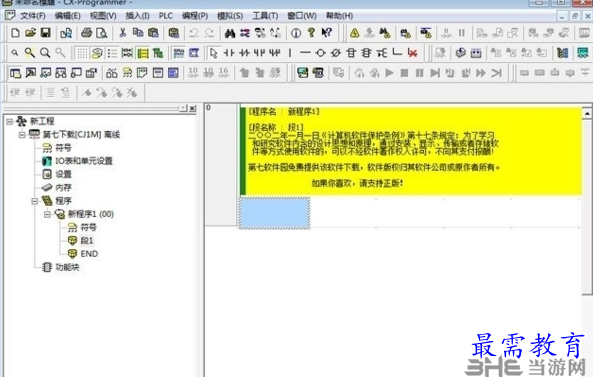Image resolution: width=593 pixels, height=377 pixels.
Task: Toggle the yellow ladder view button
Action: 143,53
